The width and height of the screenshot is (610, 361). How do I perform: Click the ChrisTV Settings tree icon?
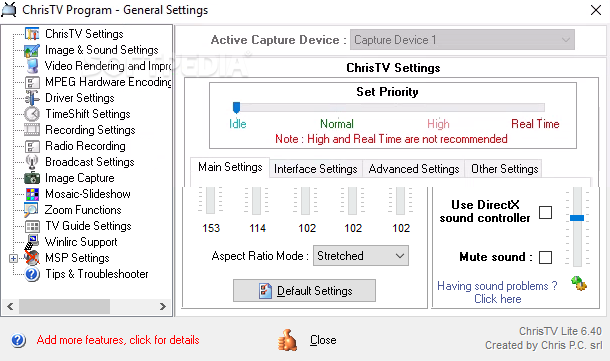coord(32,34)
